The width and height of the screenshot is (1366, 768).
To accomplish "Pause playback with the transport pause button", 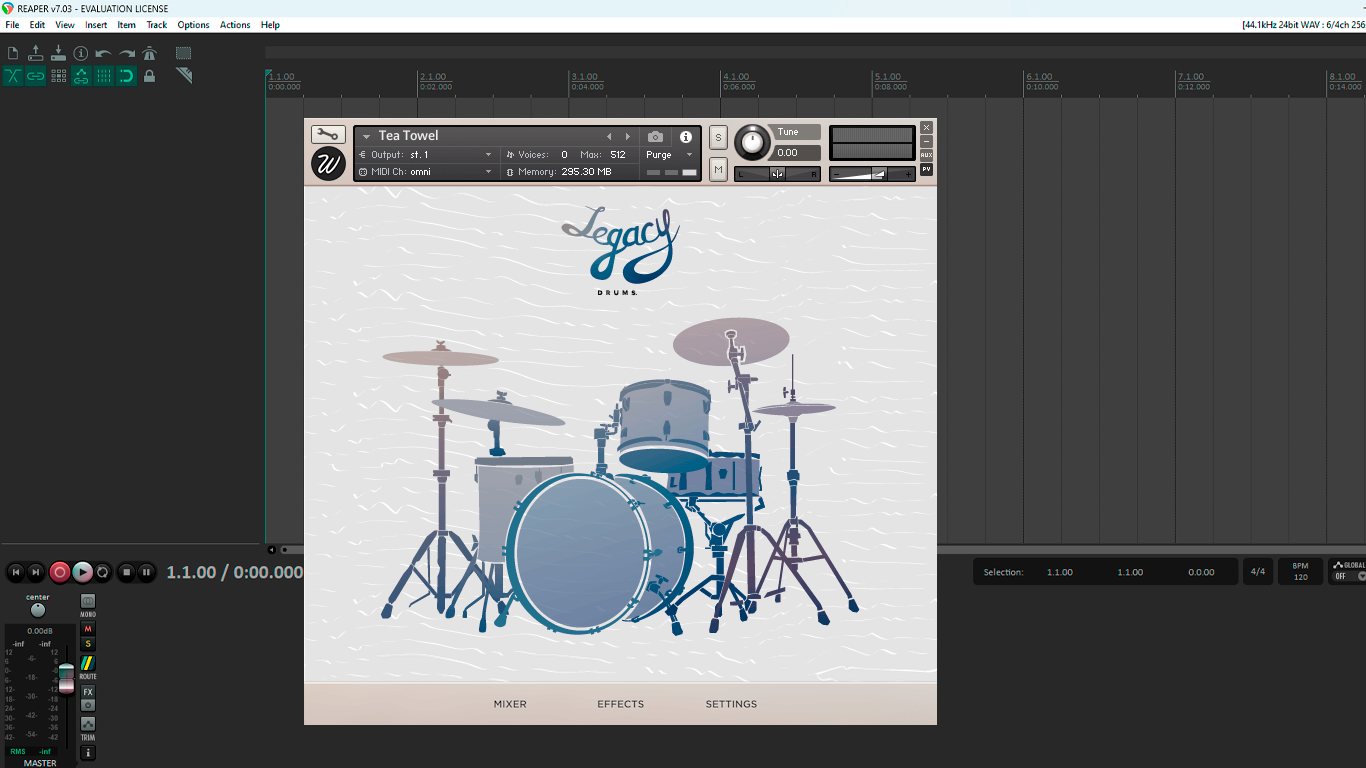I will point(146,572).
